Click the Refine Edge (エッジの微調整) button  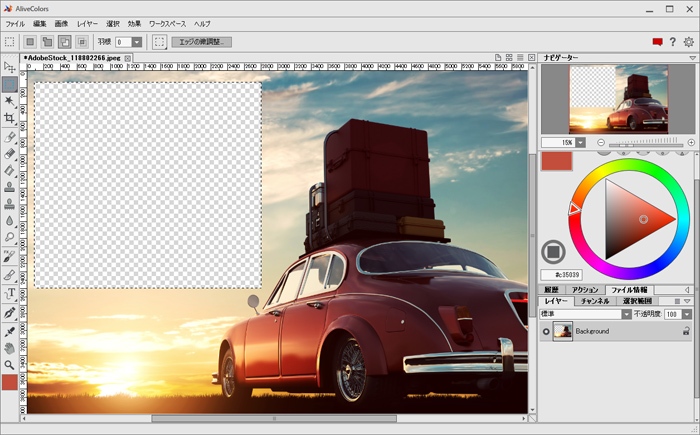[202, 42]
